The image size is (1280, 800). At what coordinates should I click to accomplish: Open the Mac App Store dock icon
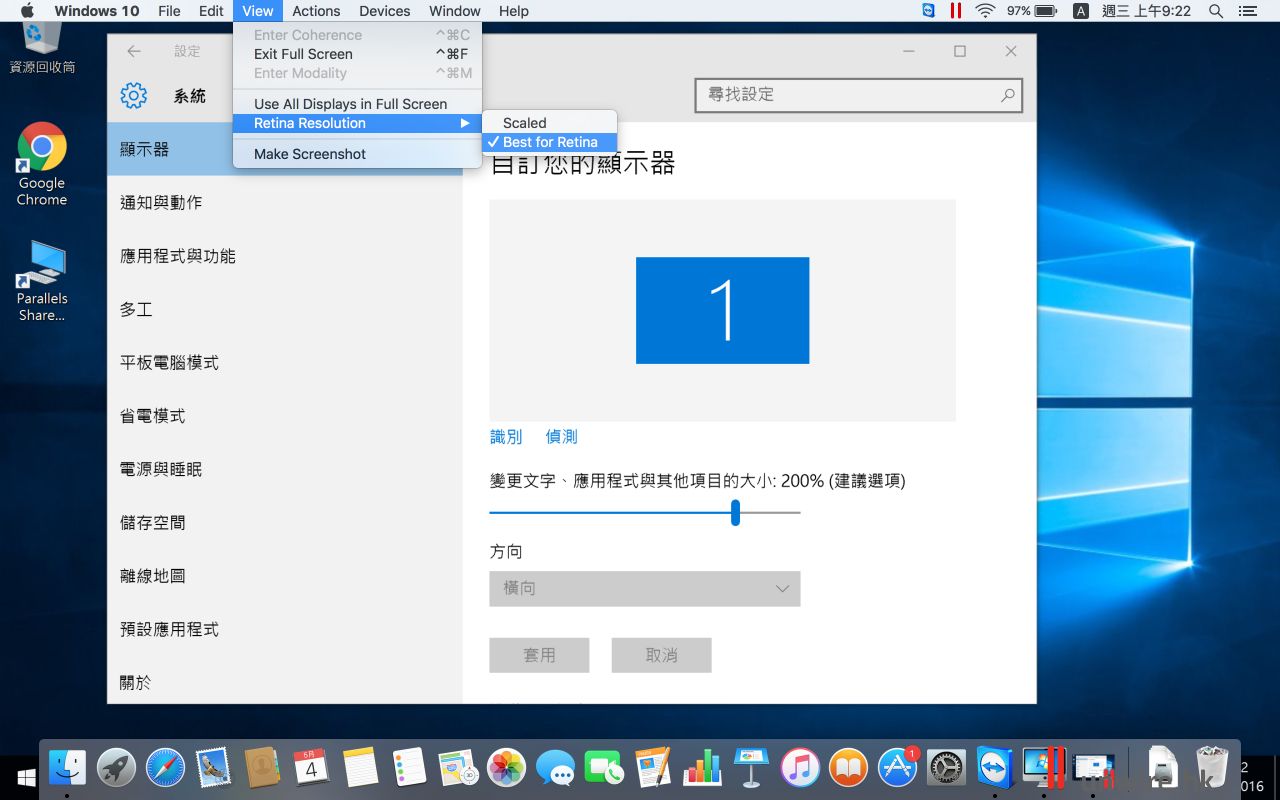[897, 768]
